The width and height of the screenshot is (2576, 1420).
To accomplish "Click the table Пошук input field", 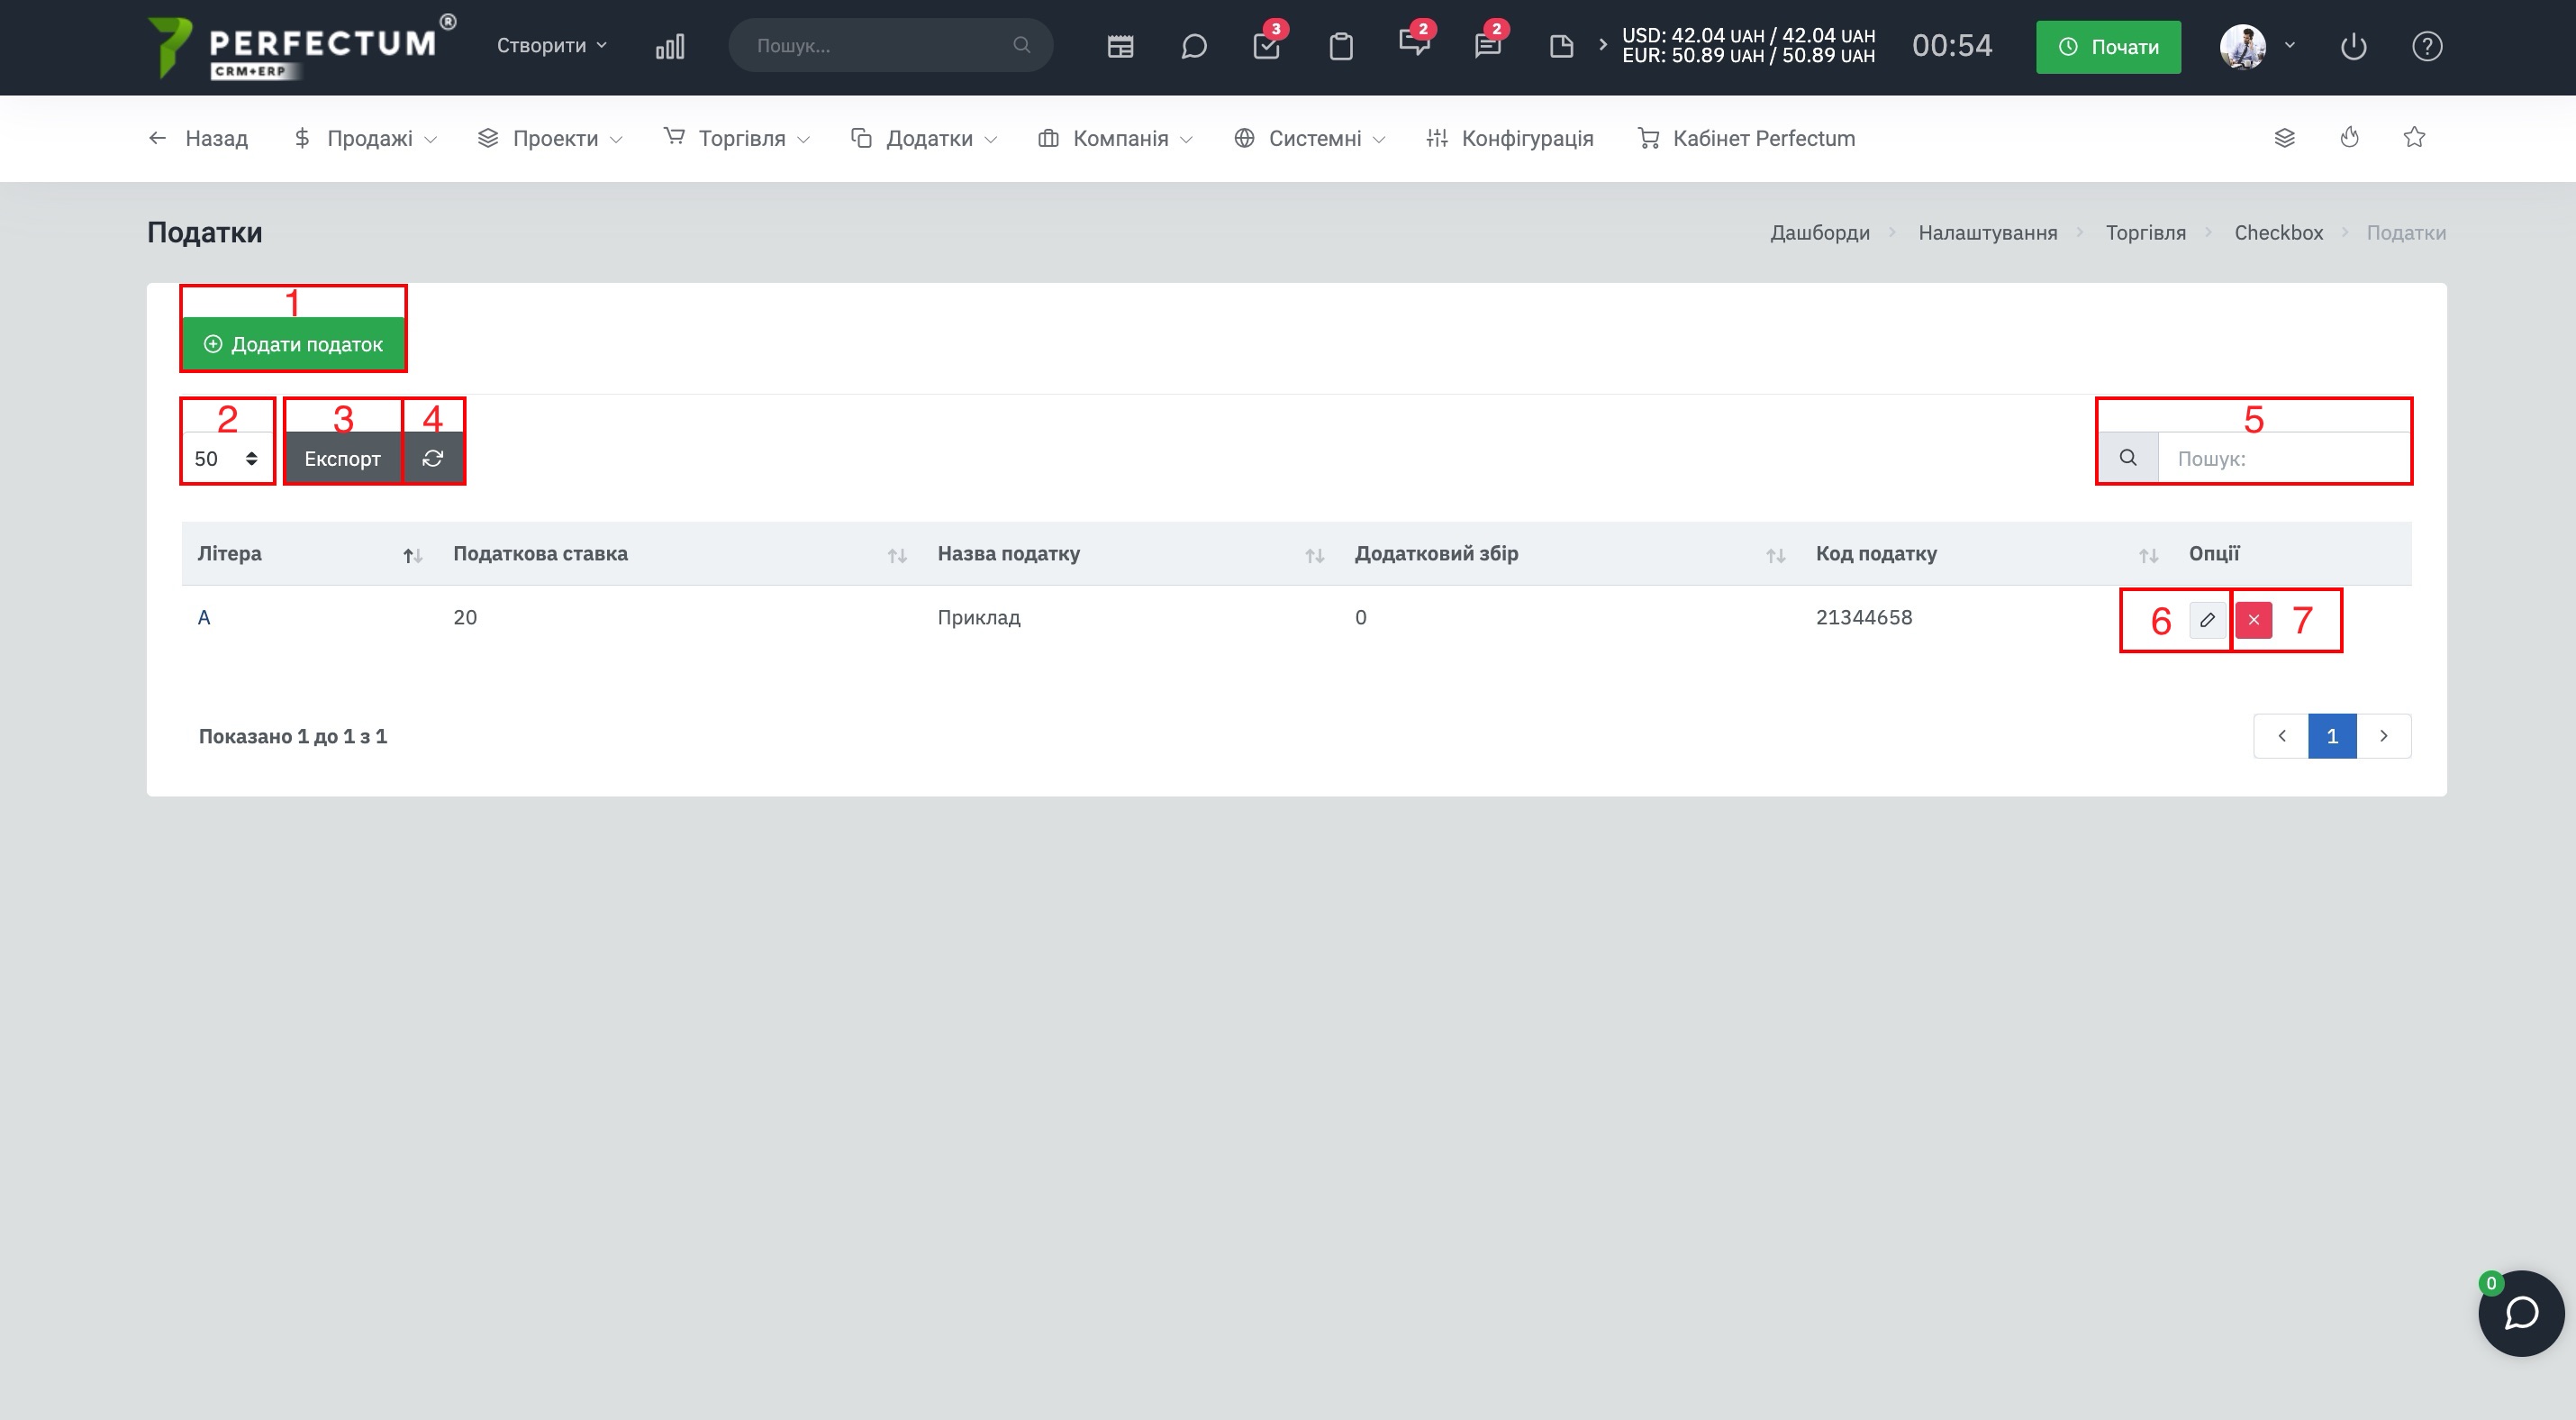I will tap(2285, 458).
